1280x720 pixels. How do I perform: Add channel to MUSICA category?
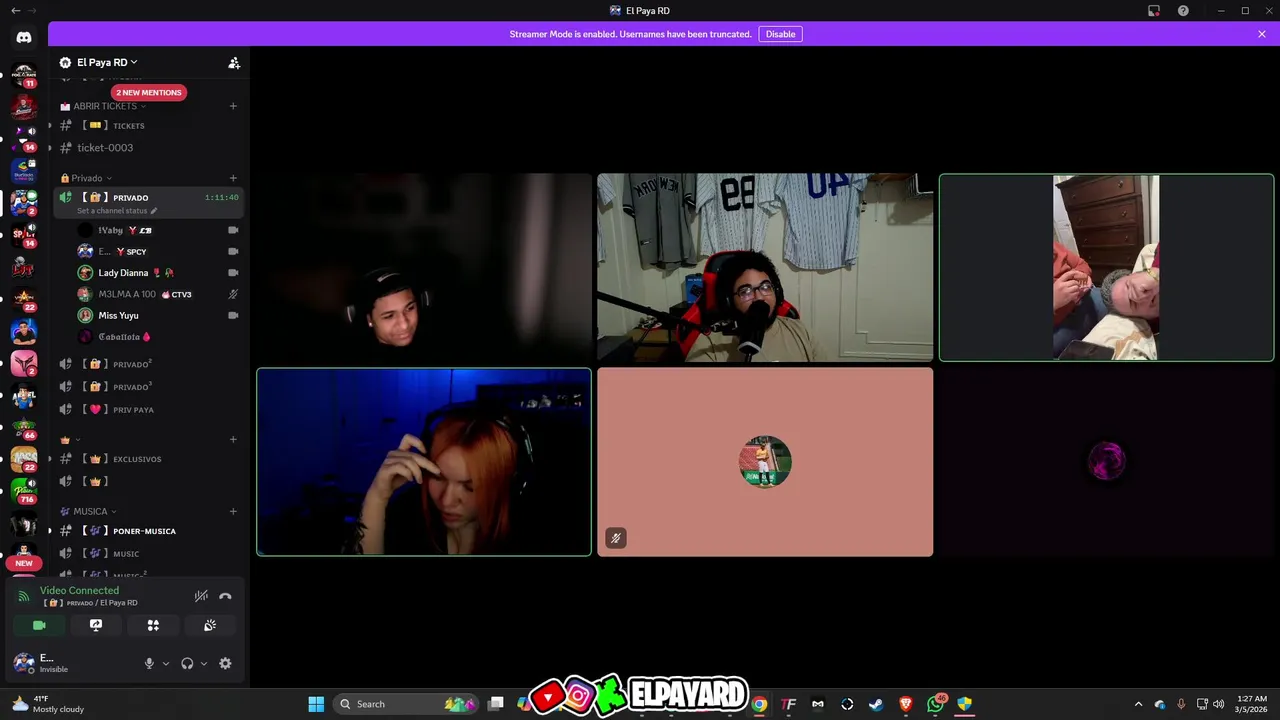point(233,511)
